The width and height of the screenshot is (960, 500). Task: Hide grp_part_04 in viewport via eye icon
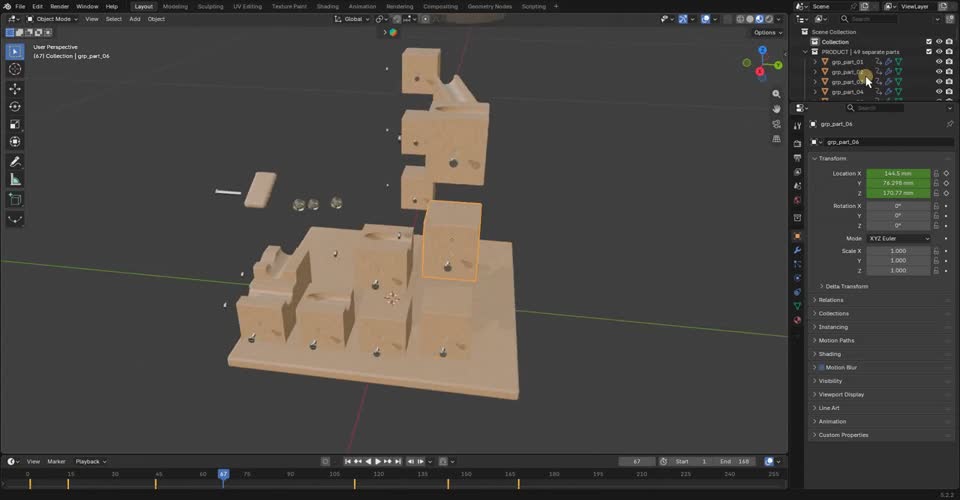point(939,92)
